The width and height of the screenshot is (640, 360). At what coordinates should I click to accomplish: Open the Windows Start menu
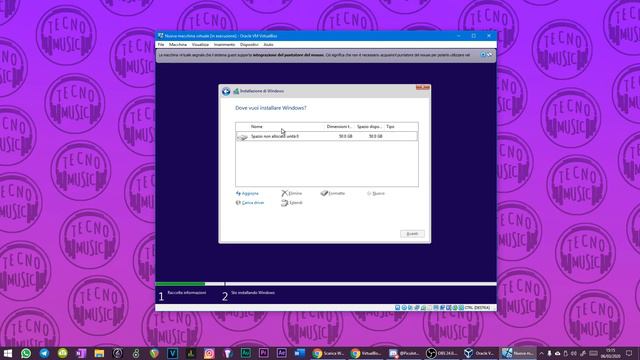(x=8, y=353)
